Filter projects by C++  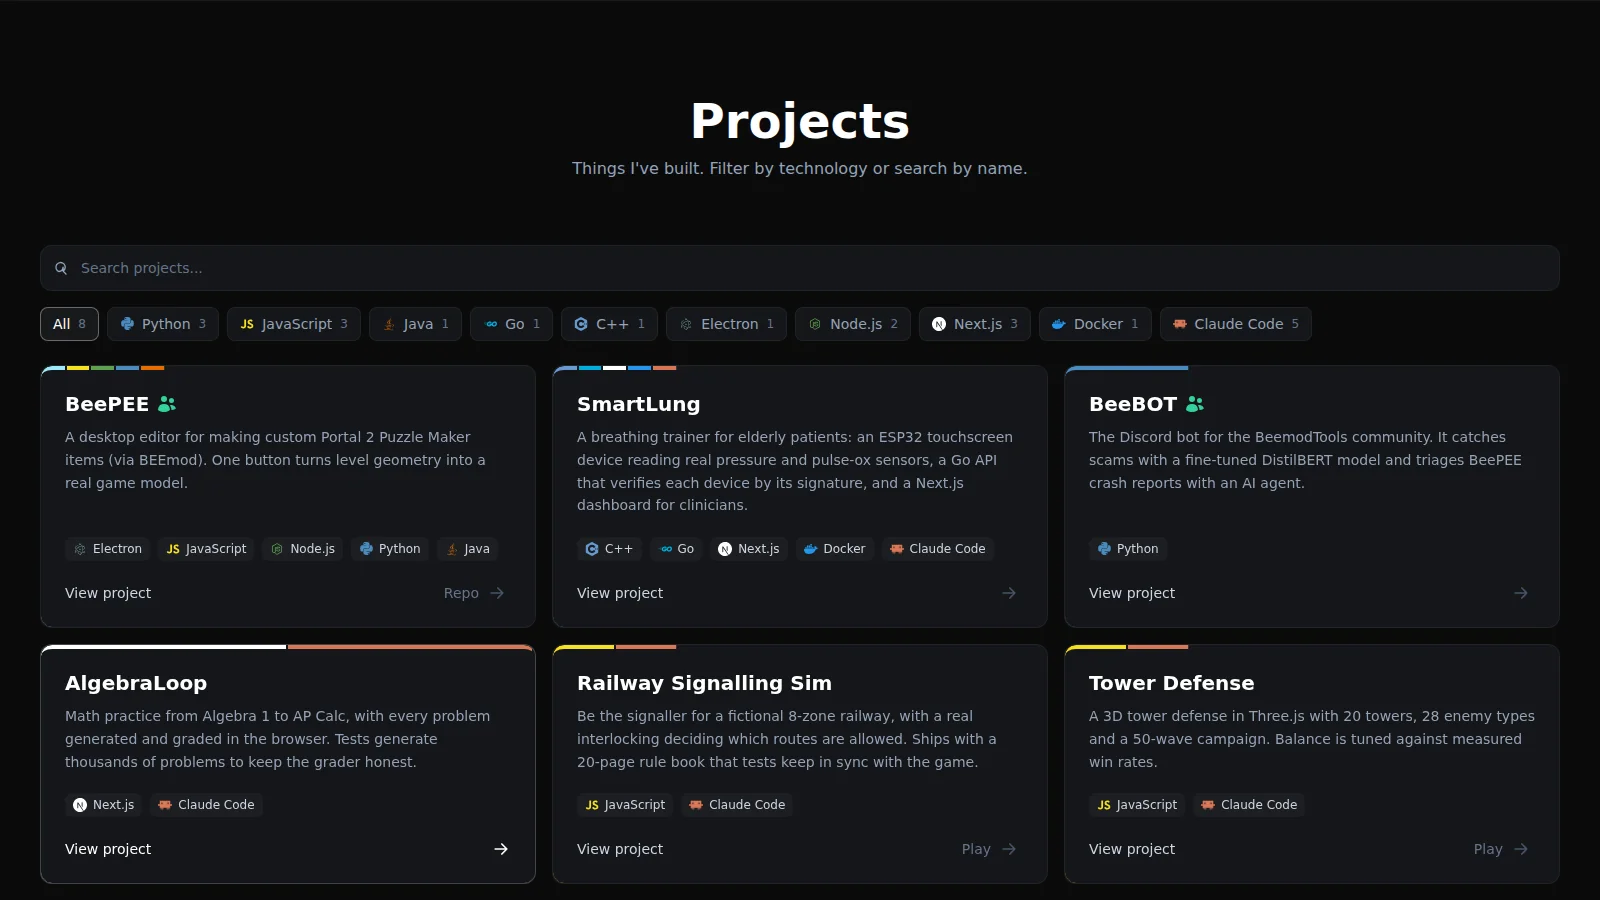tap(609, 324)
